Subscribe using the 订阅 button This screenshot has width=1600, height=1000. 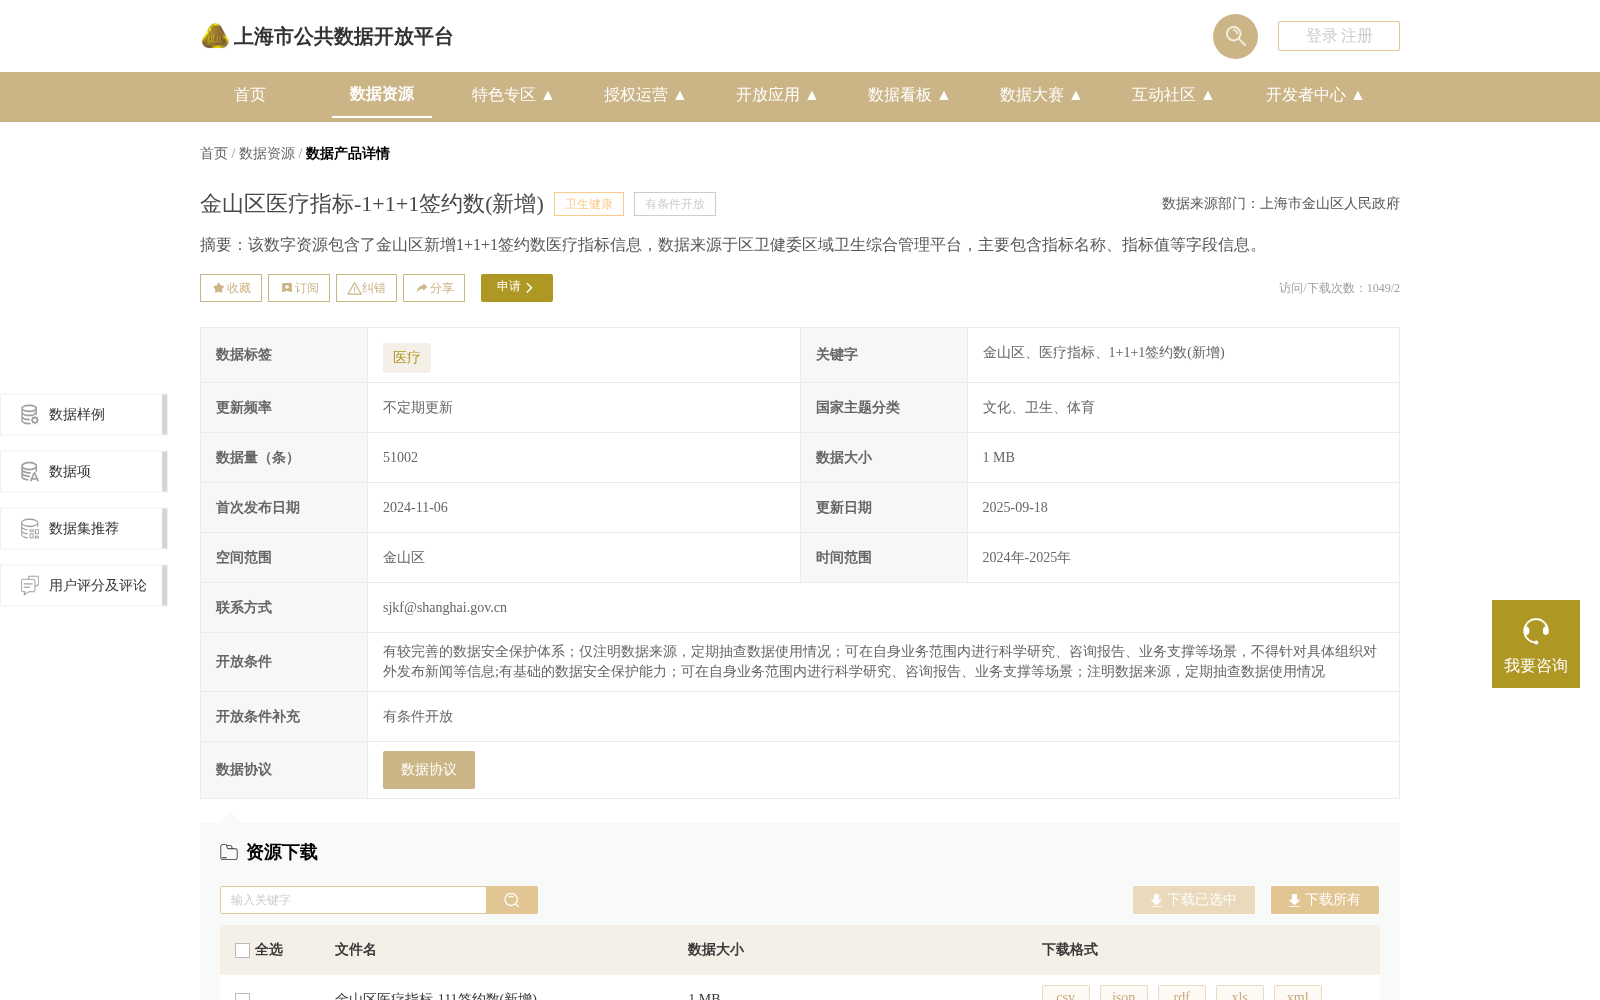(299, 288)
